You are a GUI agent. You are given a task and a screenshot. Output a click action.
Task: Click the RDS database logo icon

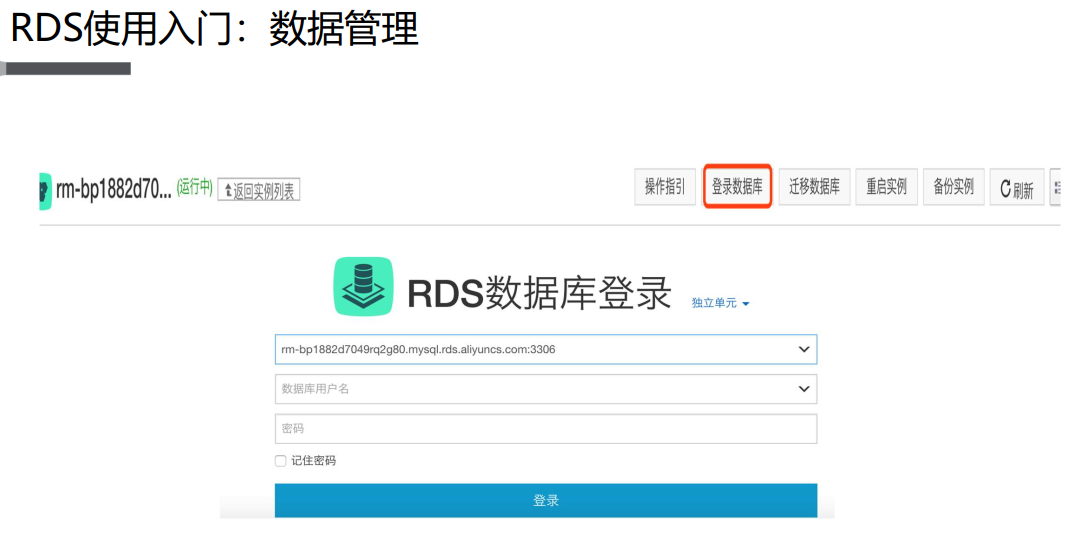[x=364, y=287]
